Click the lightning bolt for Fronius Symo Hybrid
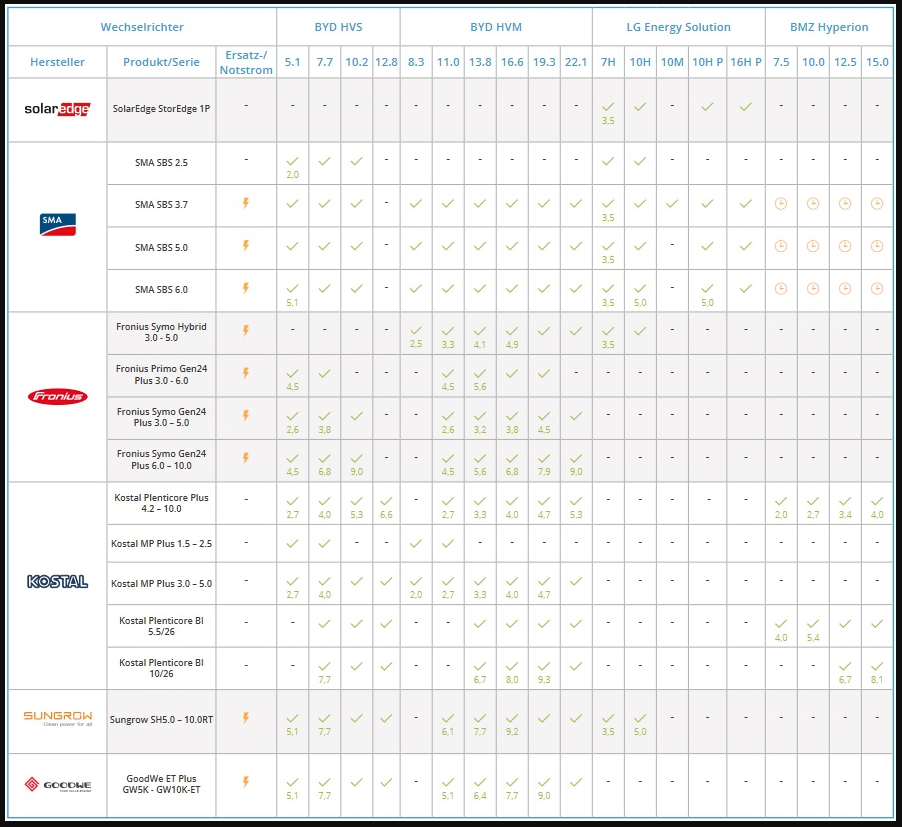Image resolution: width=902 pixels, height=827 pixels. tap(246, 331)
